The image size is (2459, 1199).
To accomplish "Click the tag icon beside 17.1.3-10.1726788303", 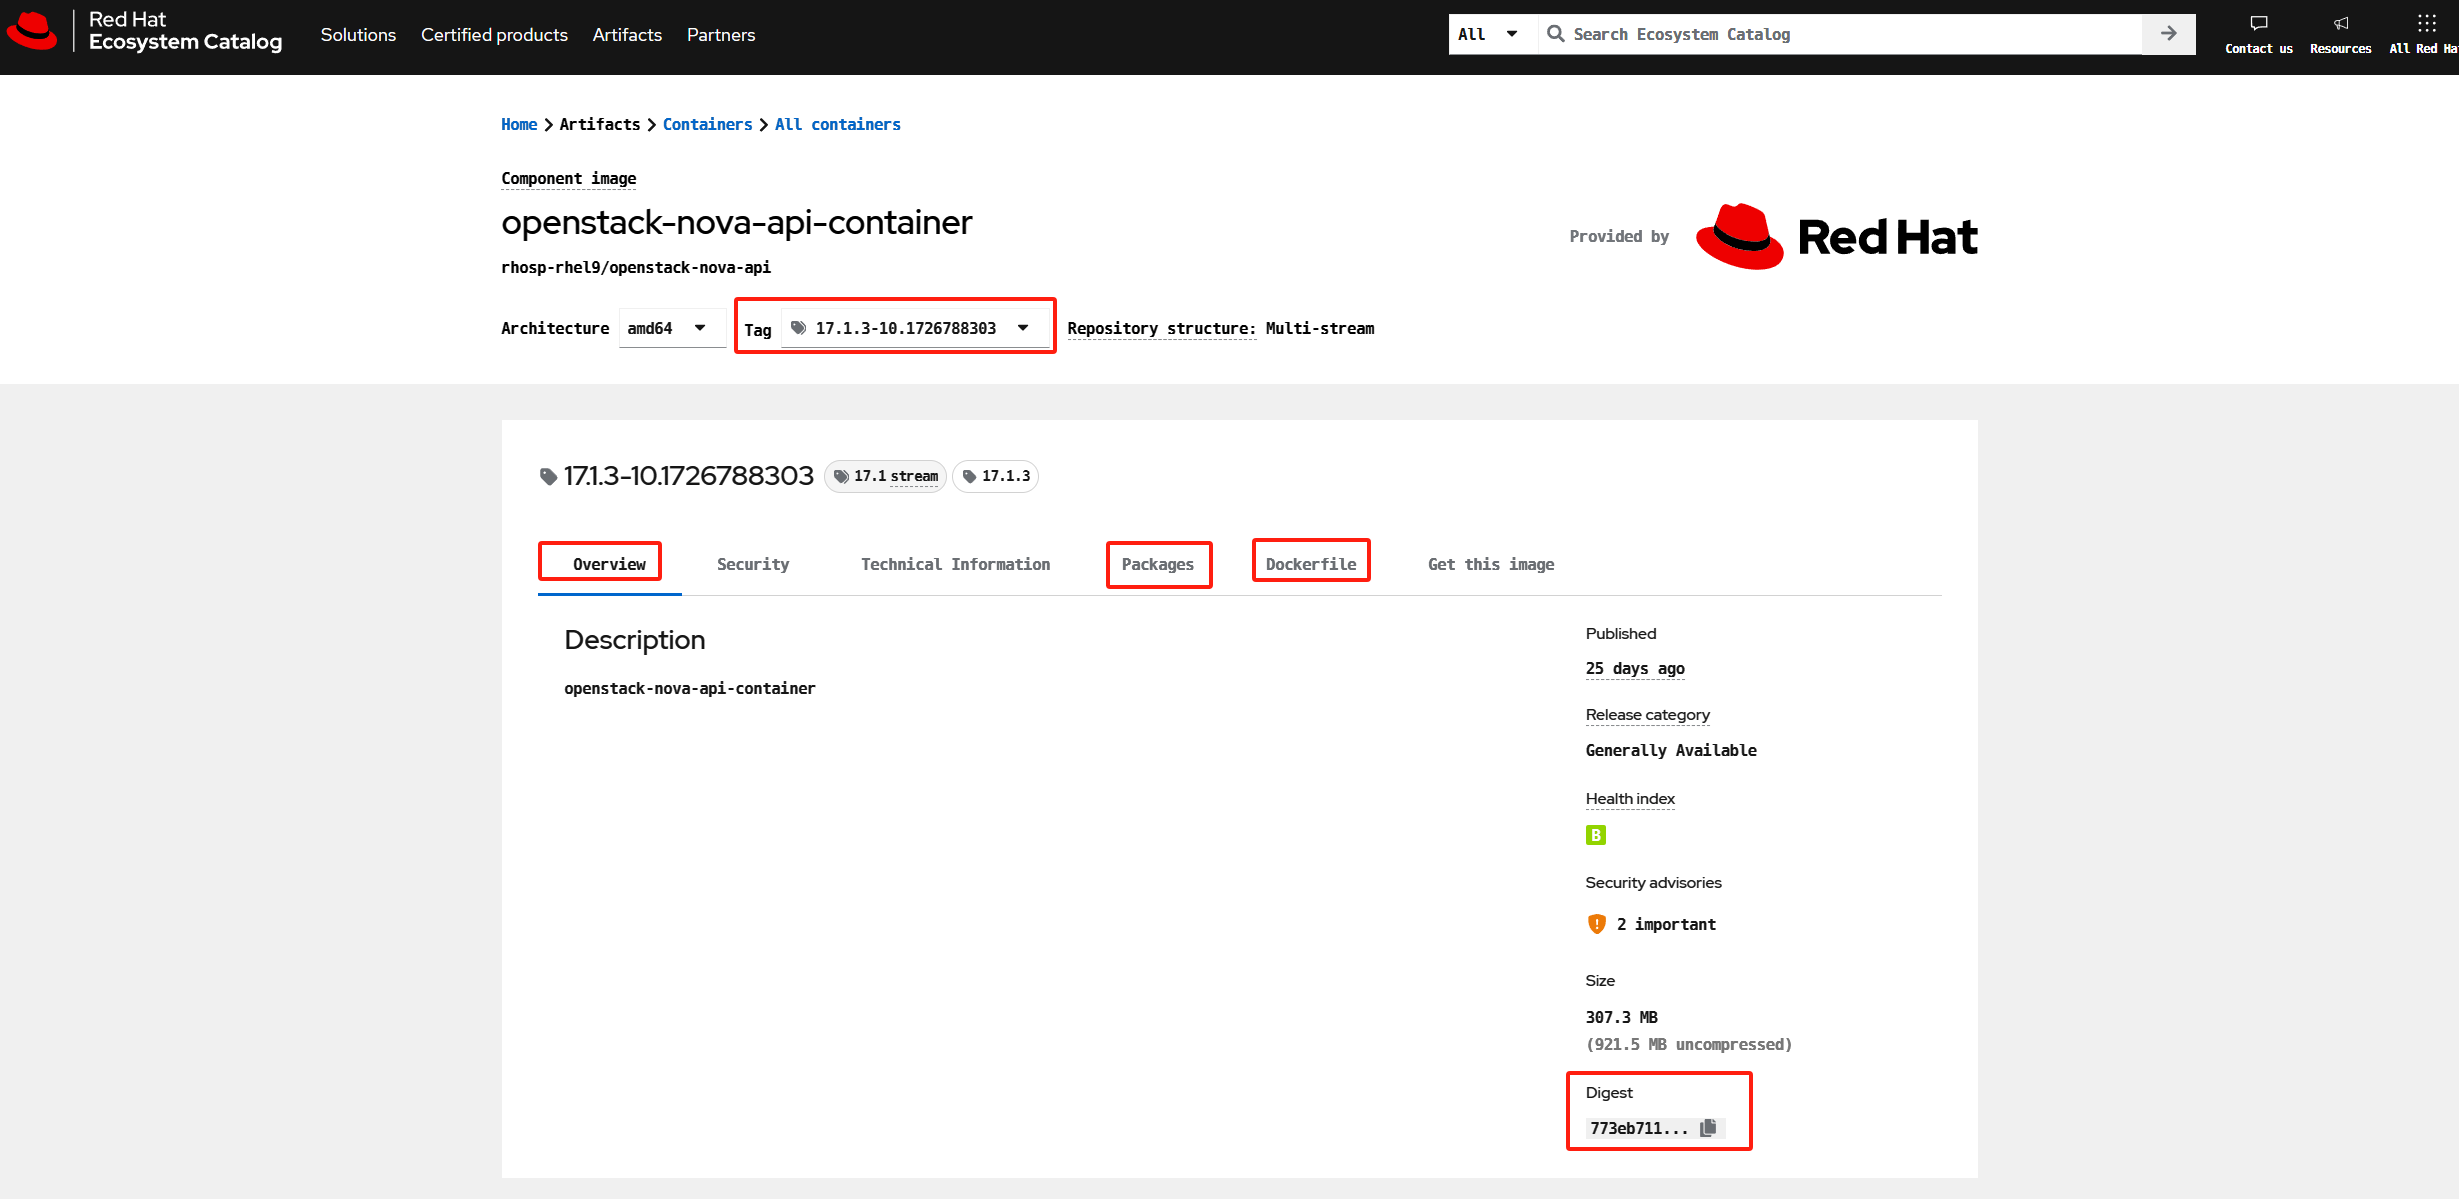I will coord(549,476).
